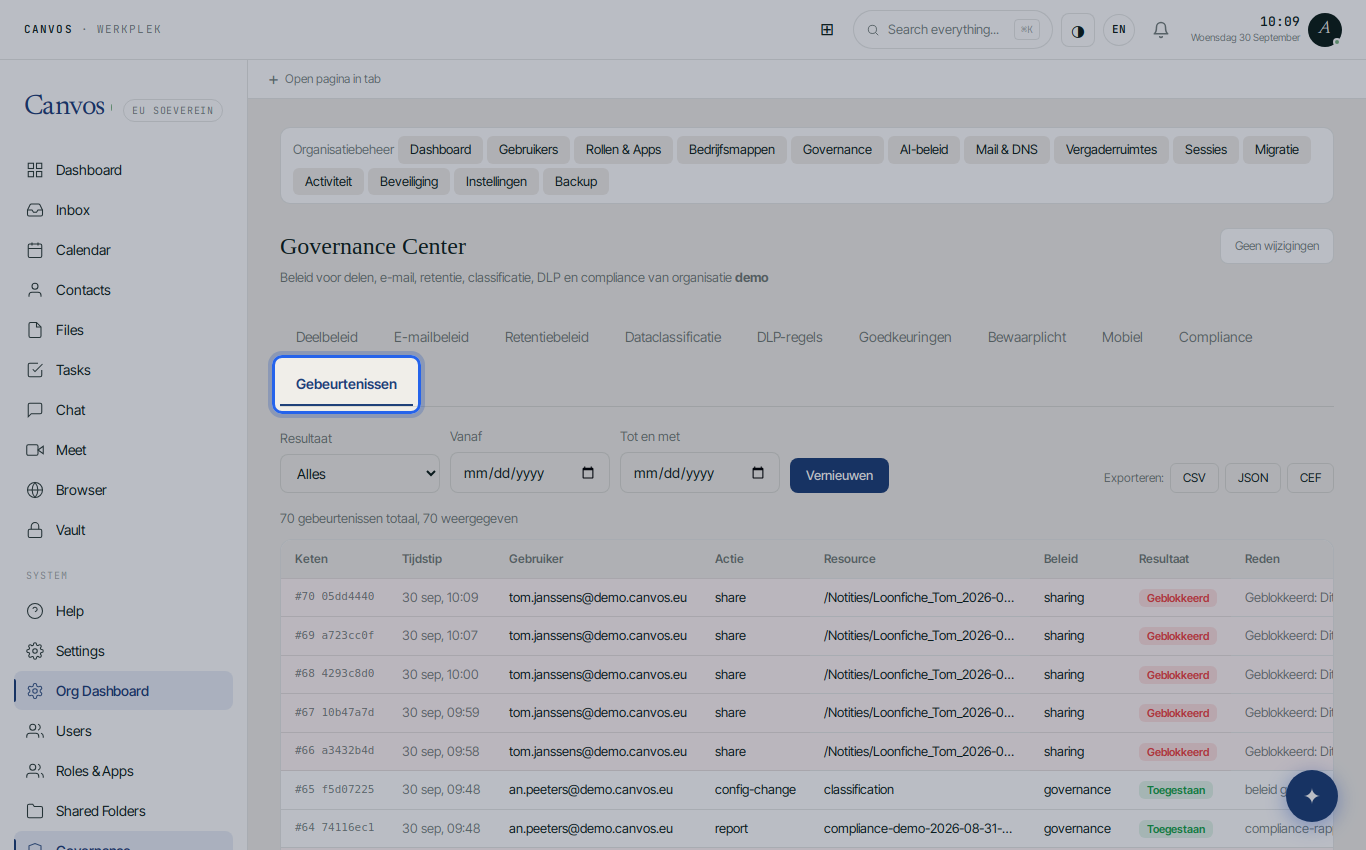Screen dimensions: 1366x850
Task: Switch language with the EN button
Action: click(1119, 30)
